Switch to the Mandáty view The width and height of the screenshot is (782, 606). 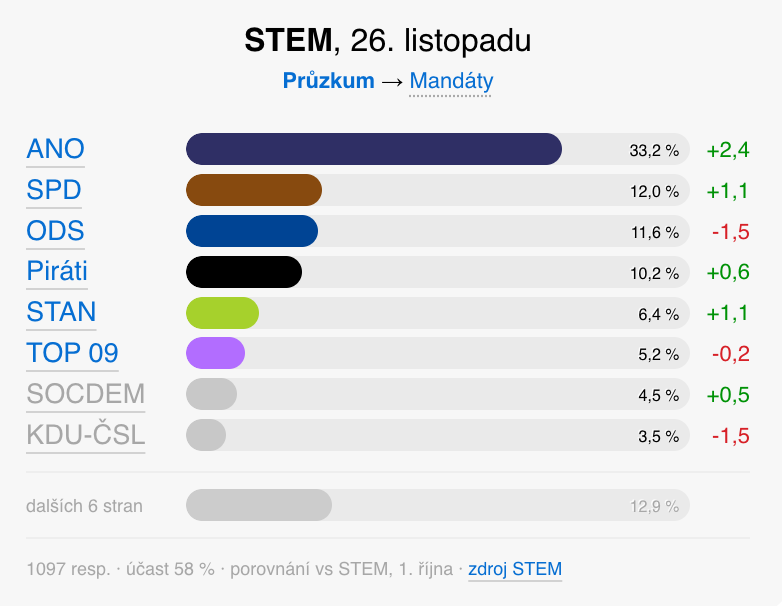tap(451, 81)
